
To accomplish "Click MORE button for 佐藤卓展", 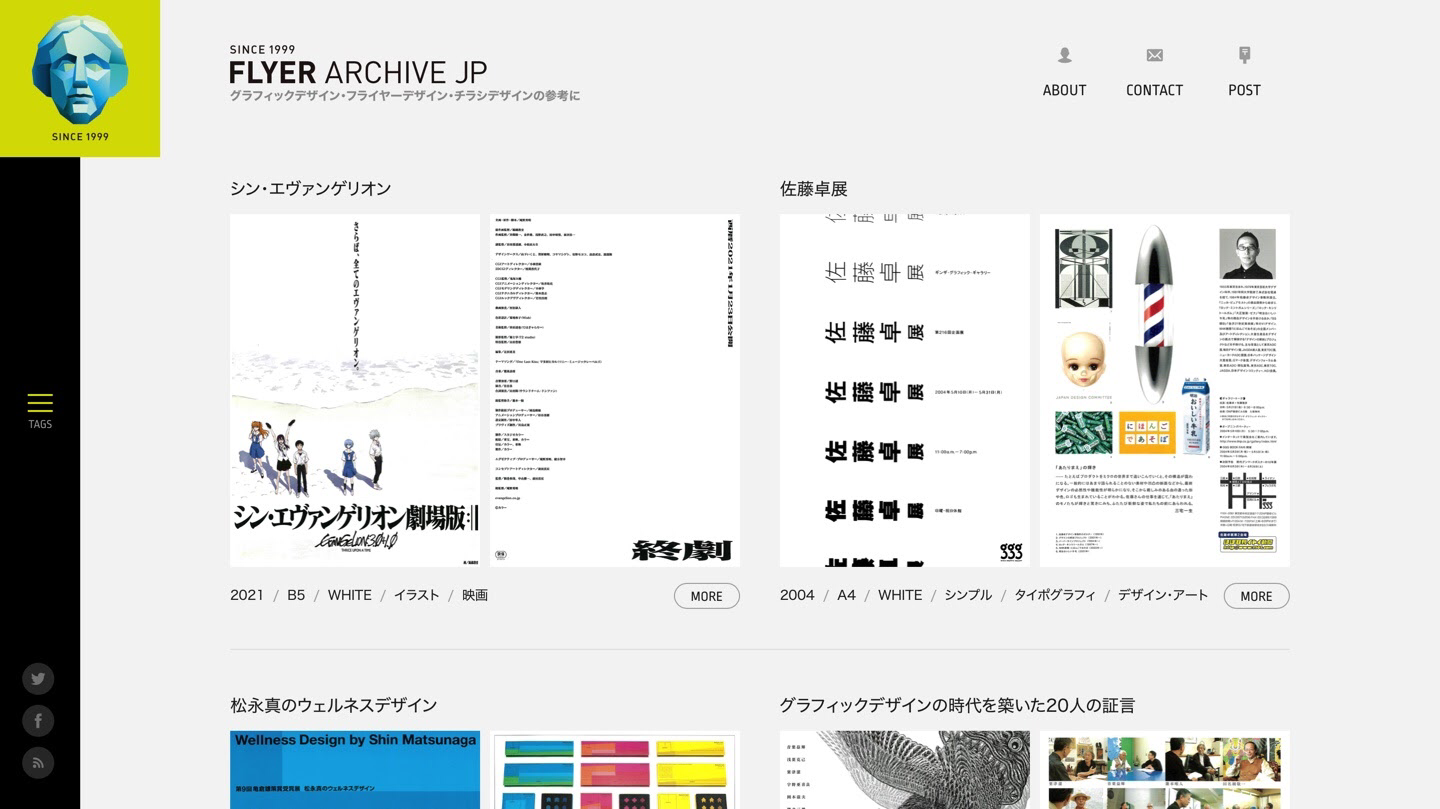I will click(x=1256, y=596).
